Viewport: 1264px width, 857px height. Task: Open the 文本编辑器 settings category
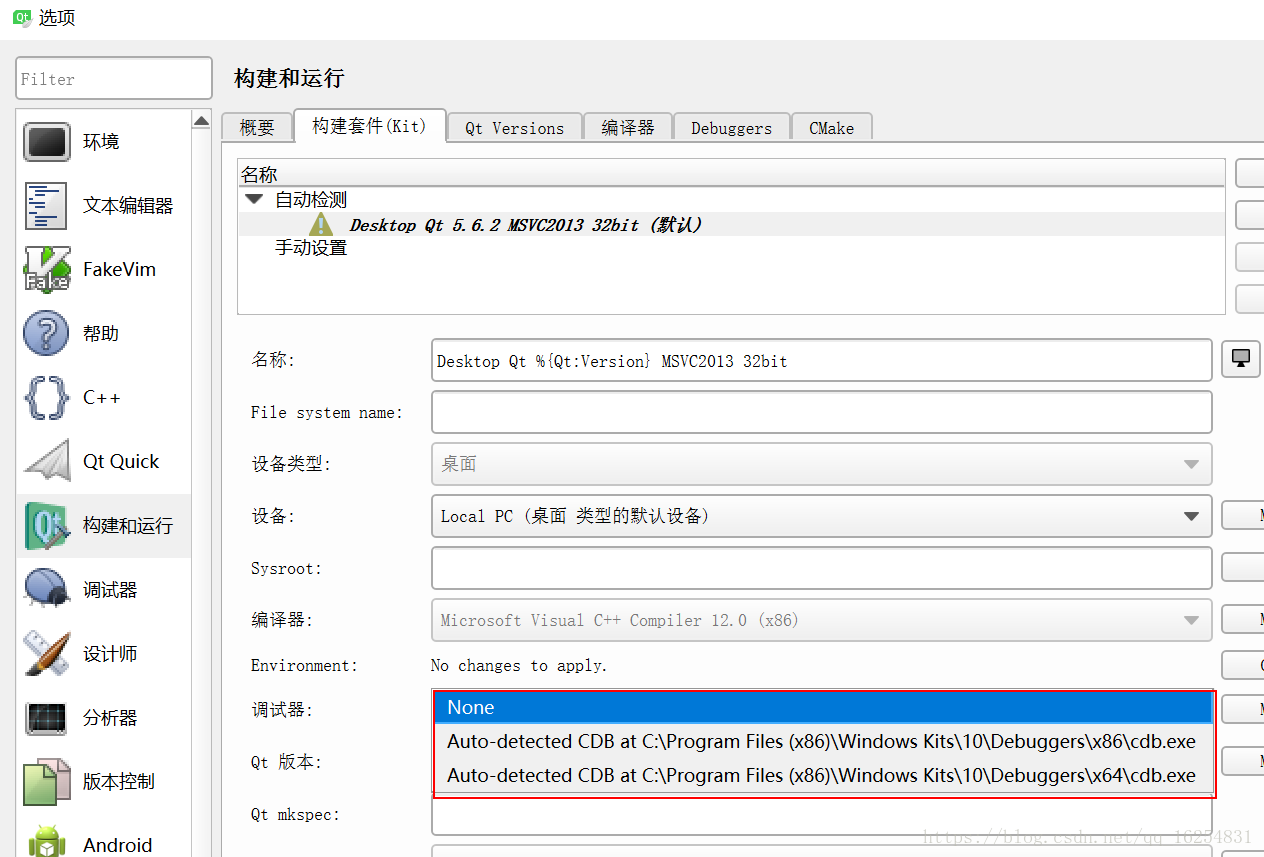pos(103,206)
